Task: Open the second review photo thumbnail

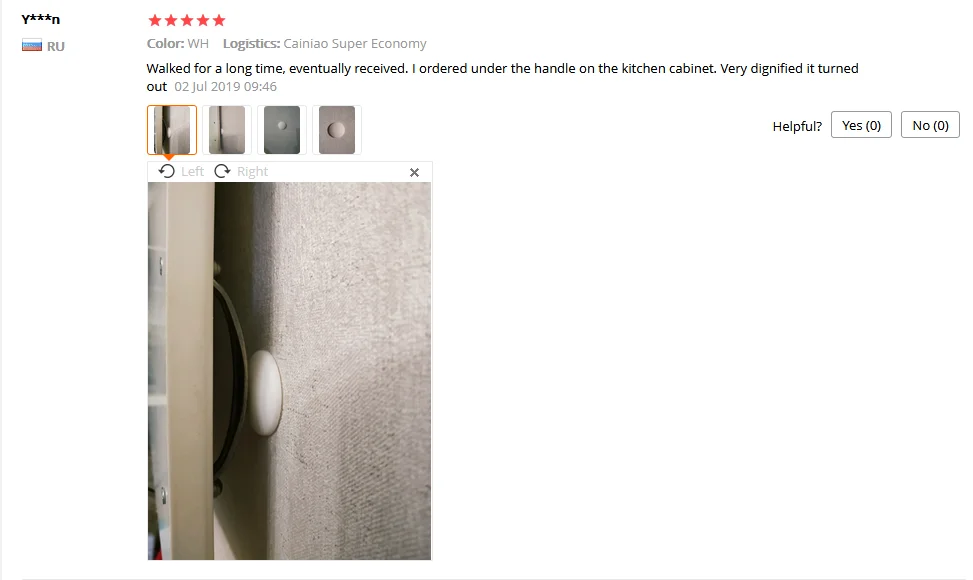Action: coord(227,130)
